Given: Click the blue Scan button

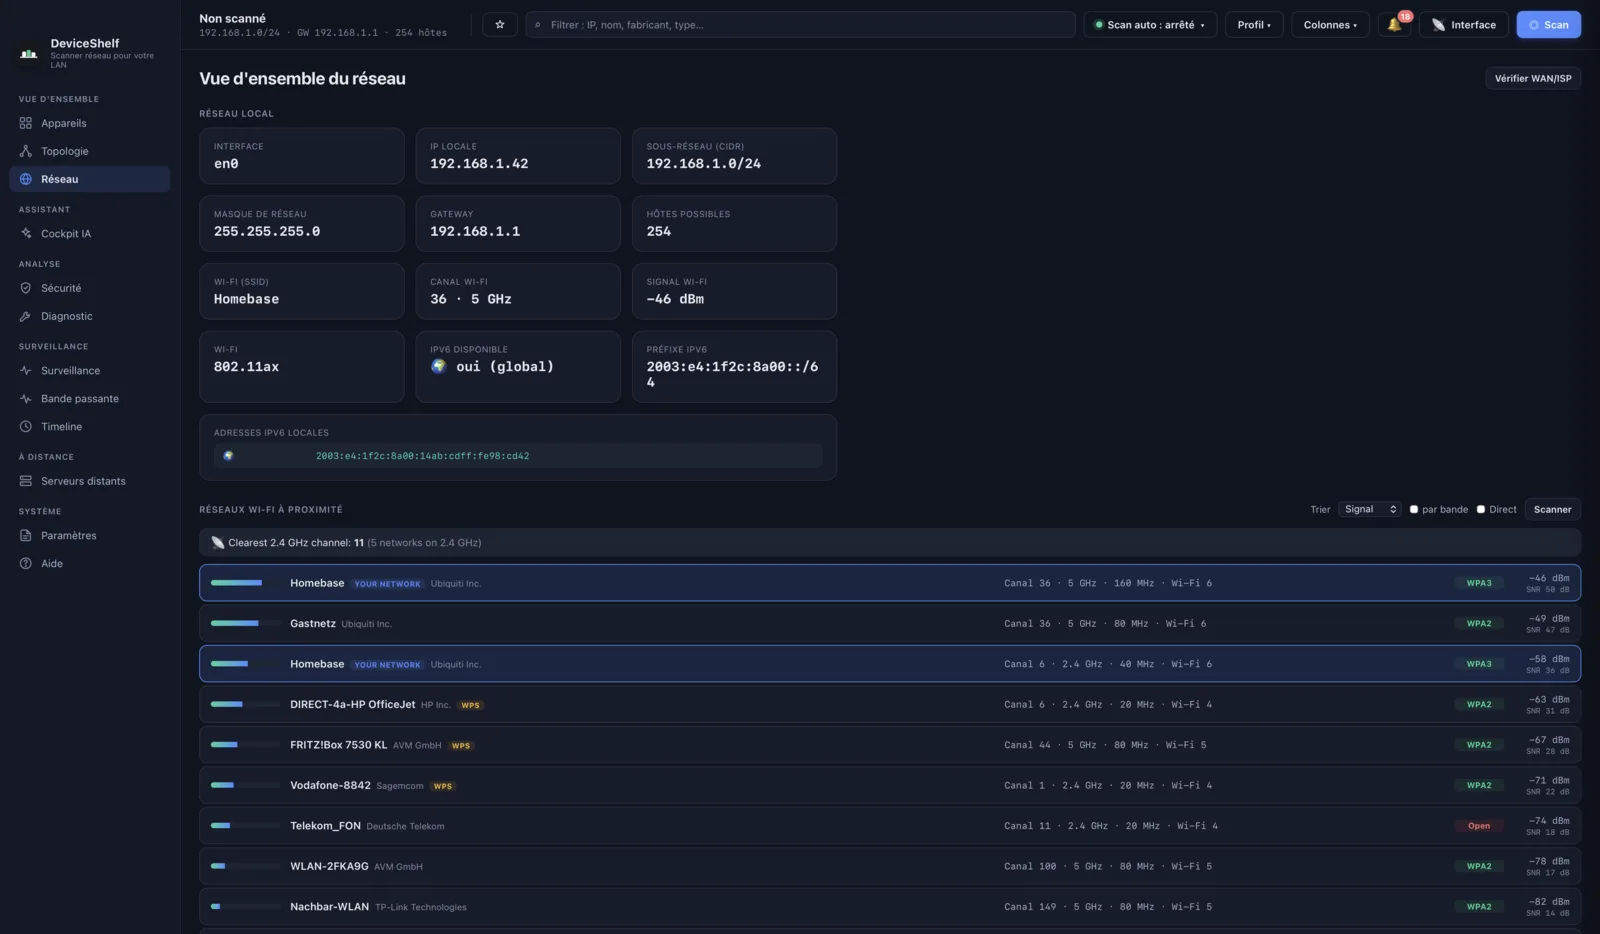Looking at the screenshot, I should click(1548, 24).
